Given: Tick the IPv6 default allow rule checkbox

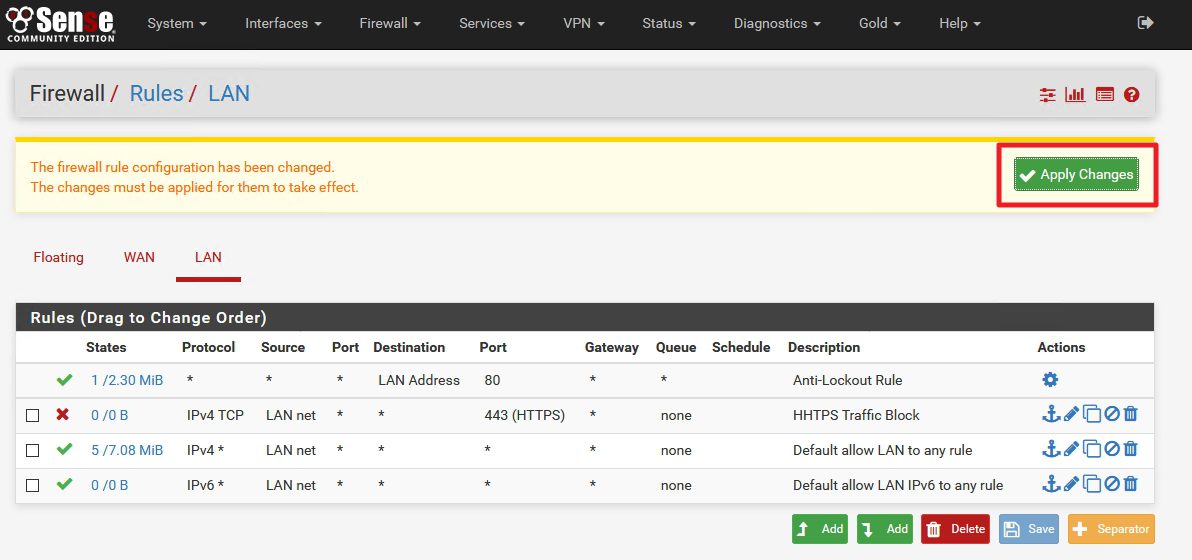Looking at the screenshot, I should click(x=33, y=485).
